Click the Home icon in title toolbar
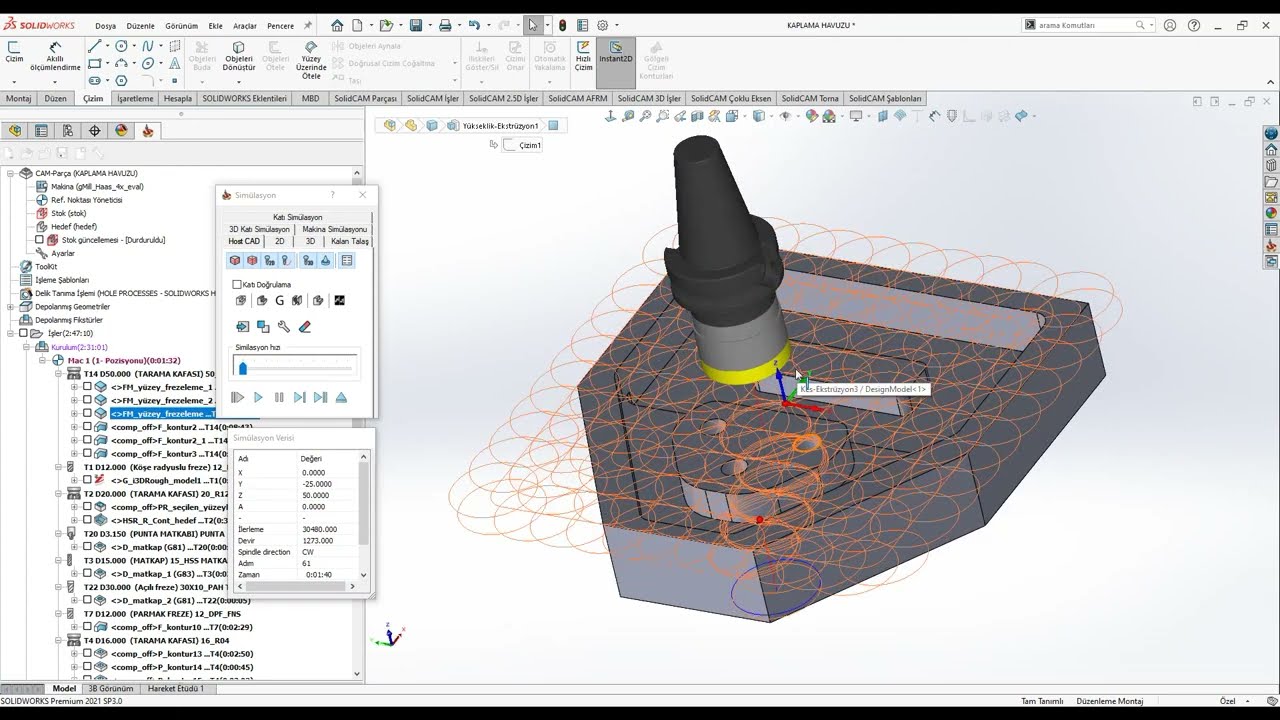 [337, 25]
